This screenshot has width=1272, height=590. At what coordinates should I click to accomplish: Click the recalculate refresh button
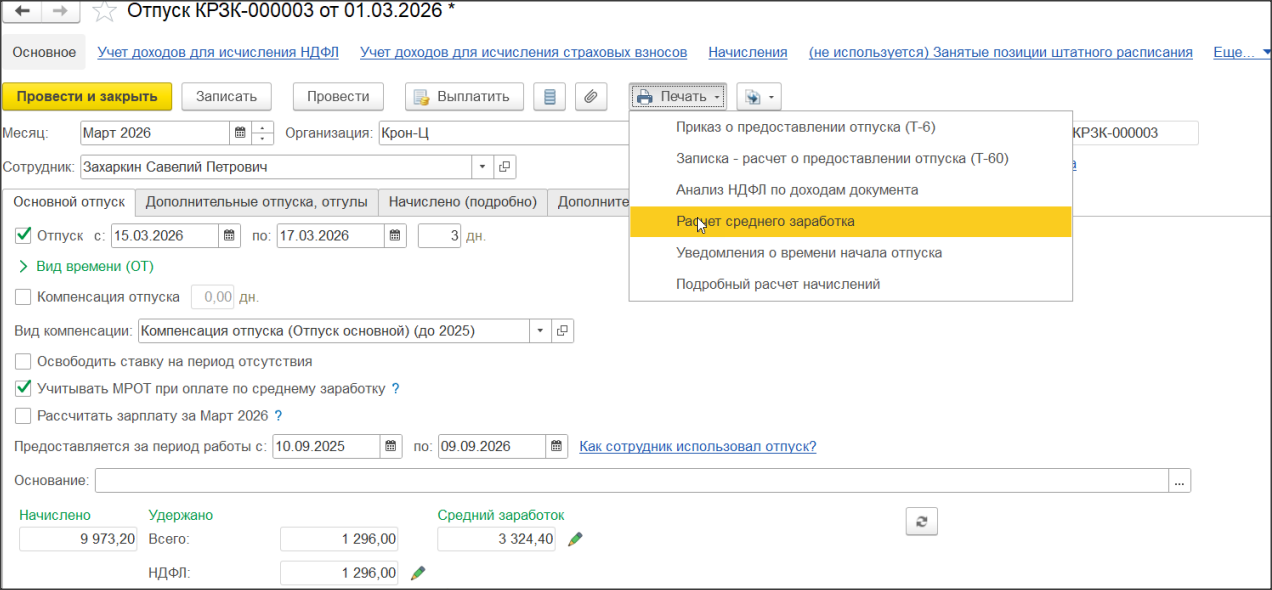921,521
